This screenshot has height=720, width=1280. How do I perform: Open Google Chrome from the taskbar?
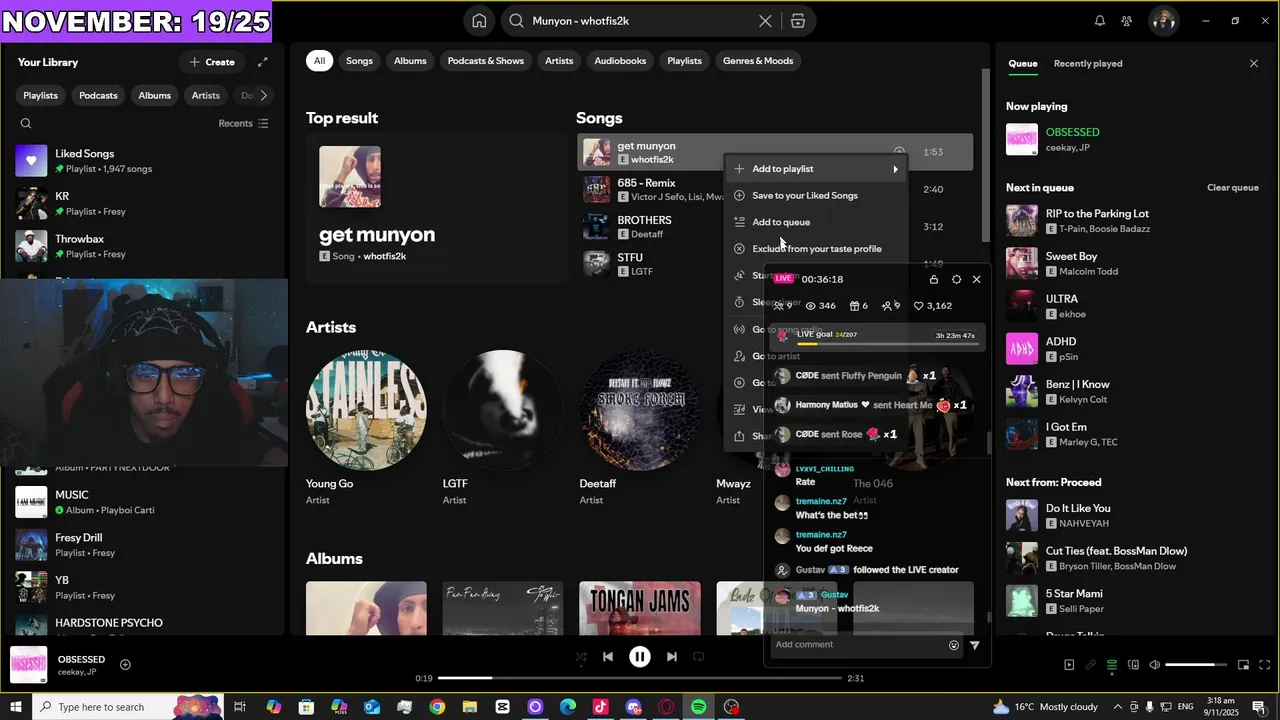point(437,707)
